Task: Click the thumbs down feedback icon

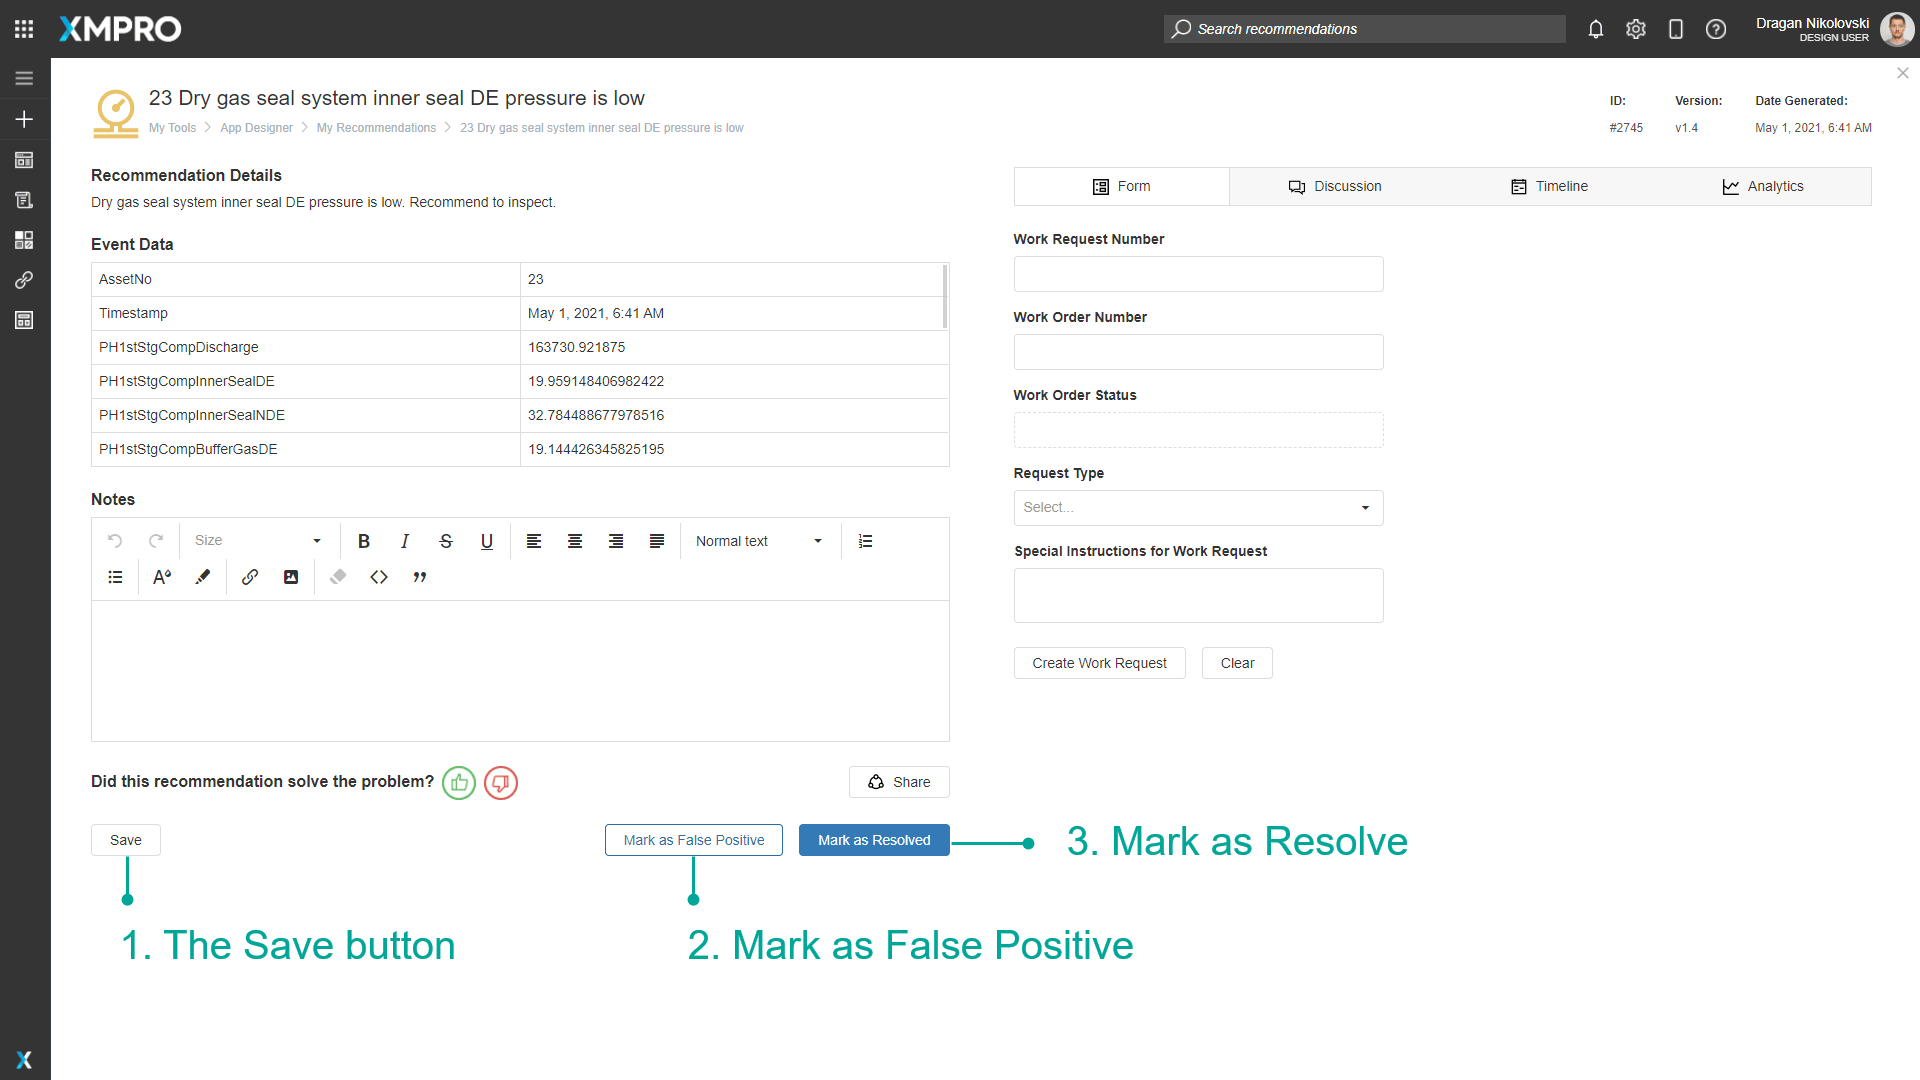Action: coord(501,782)
